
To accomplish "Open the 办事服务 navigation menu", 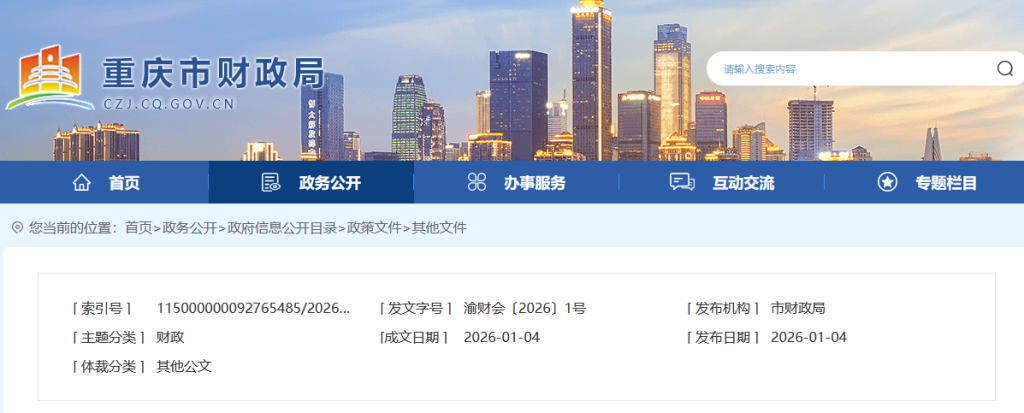I will click(x=534, y=183).
